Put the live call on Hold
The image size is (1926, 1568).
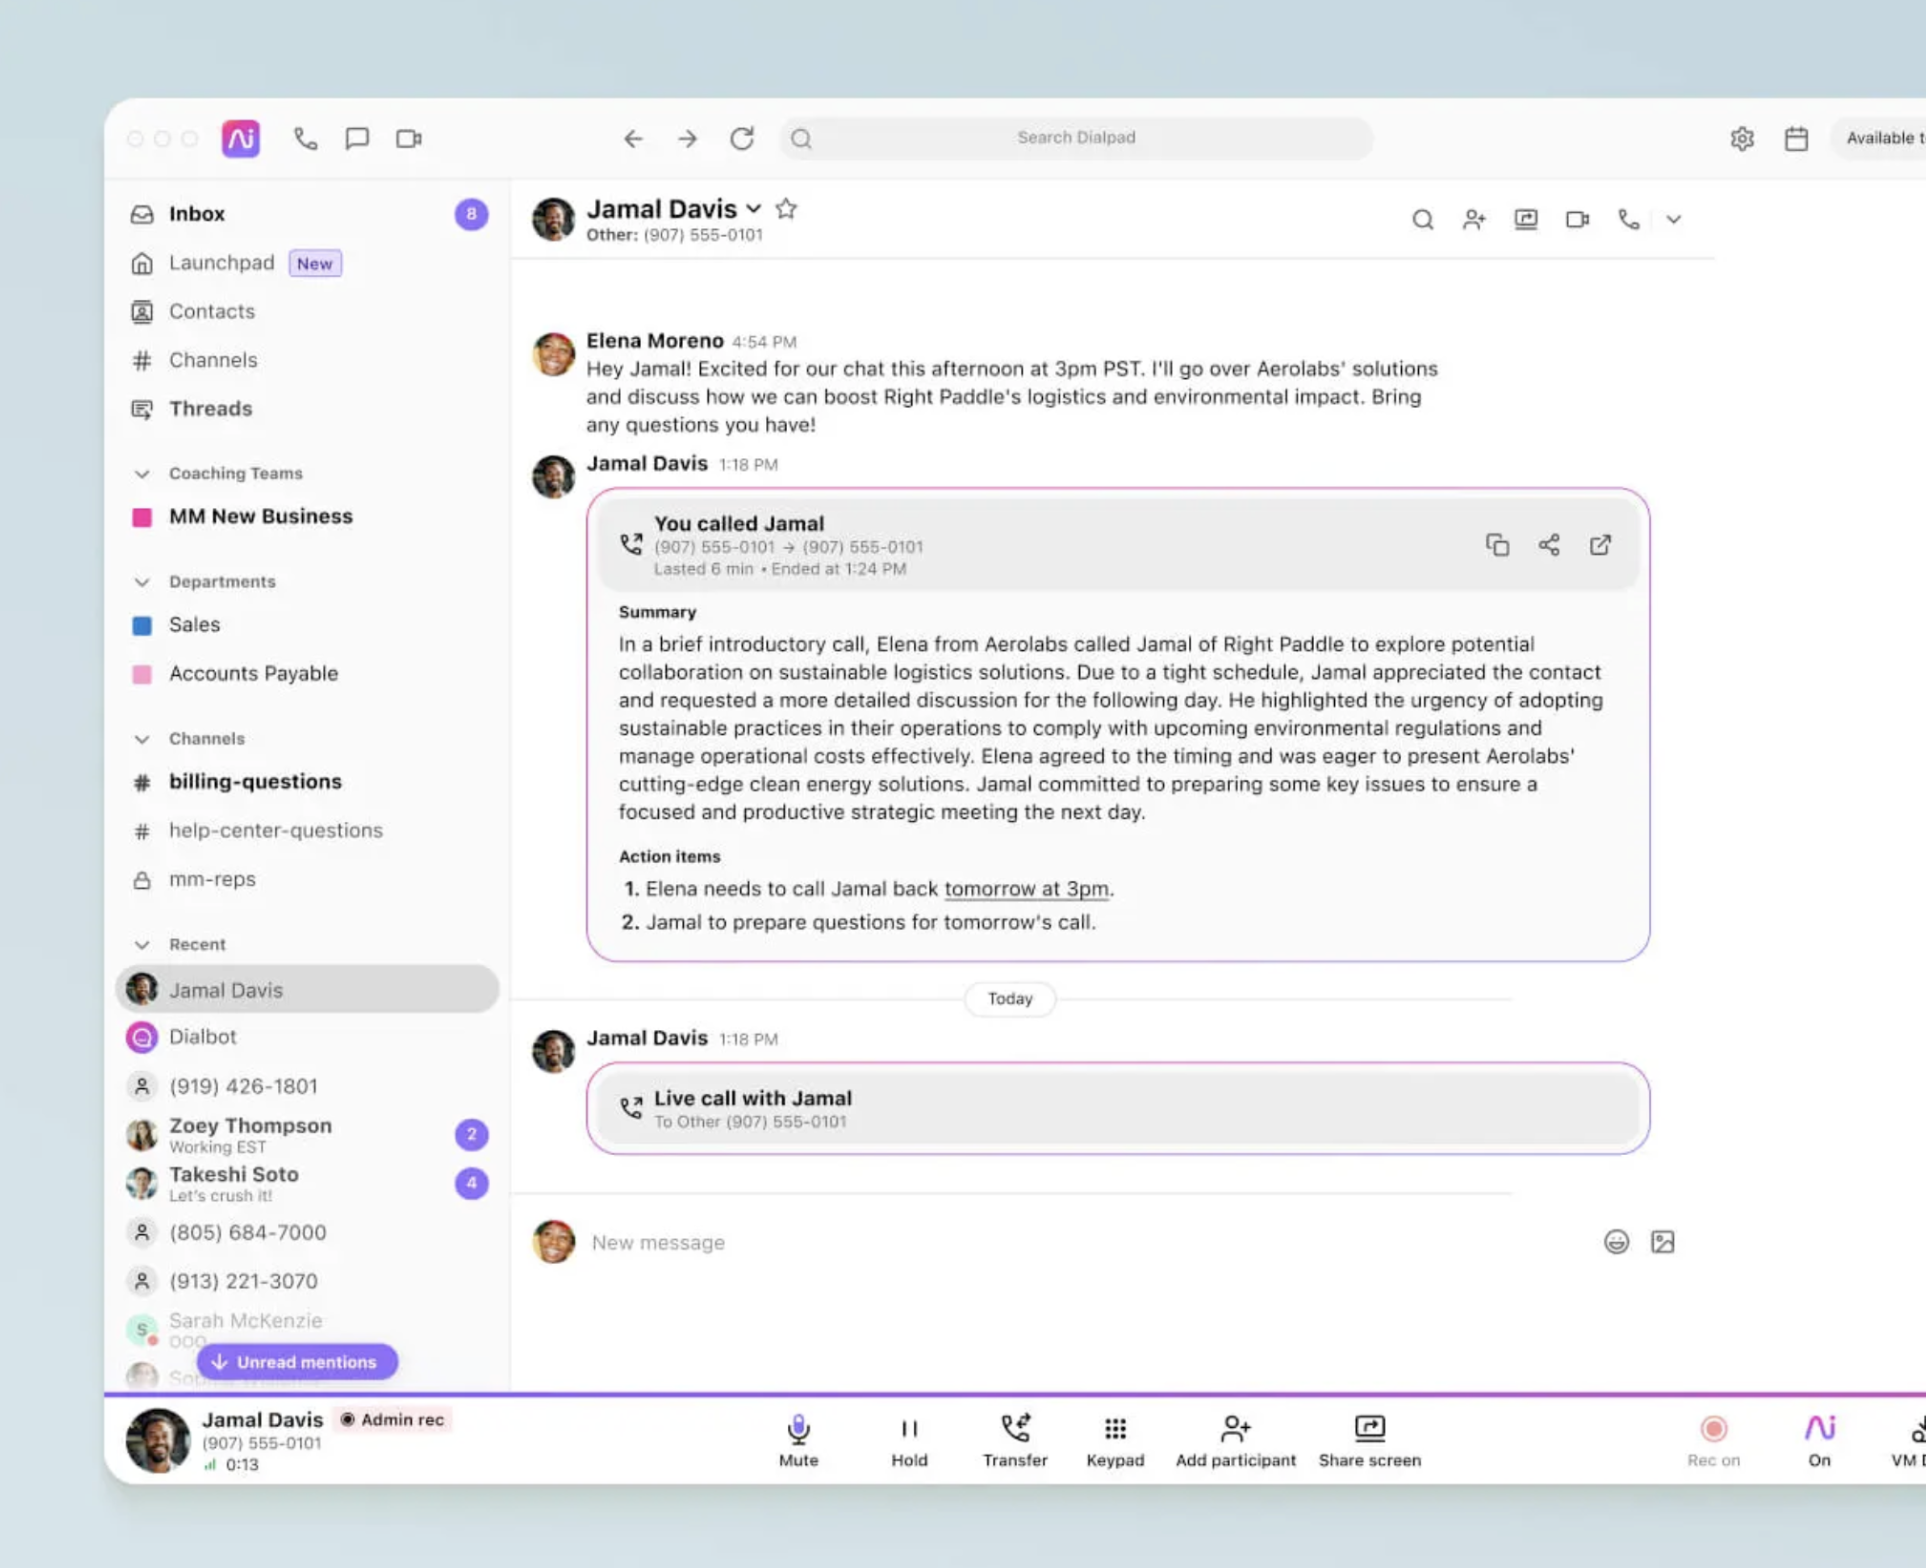coord(908,1429)
